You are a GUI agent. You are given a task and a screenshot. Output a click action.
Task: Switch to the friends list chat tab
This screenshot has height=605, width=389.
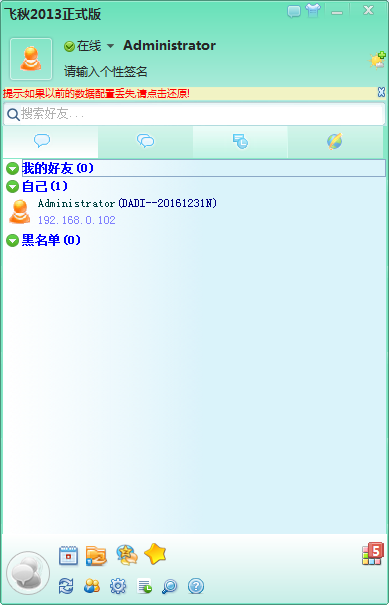[x=51, y=141]
